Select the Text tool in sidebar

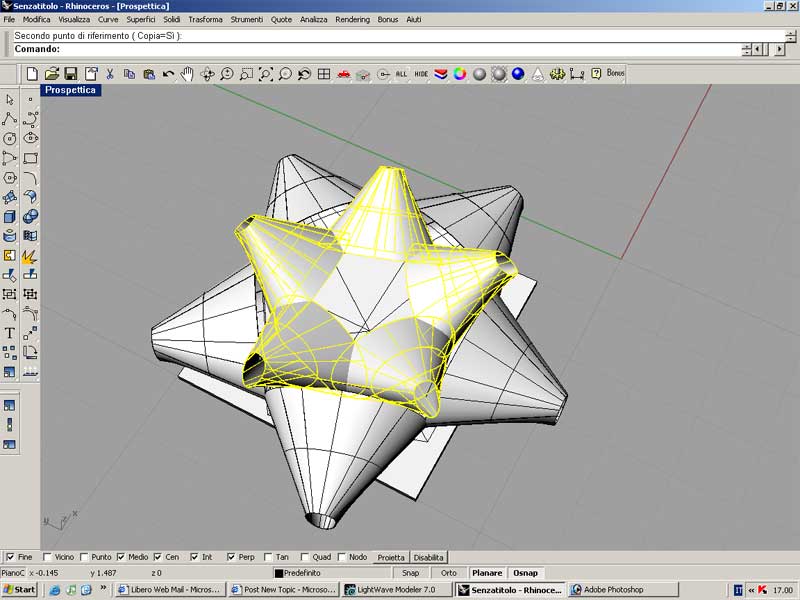tap(10, 333)
